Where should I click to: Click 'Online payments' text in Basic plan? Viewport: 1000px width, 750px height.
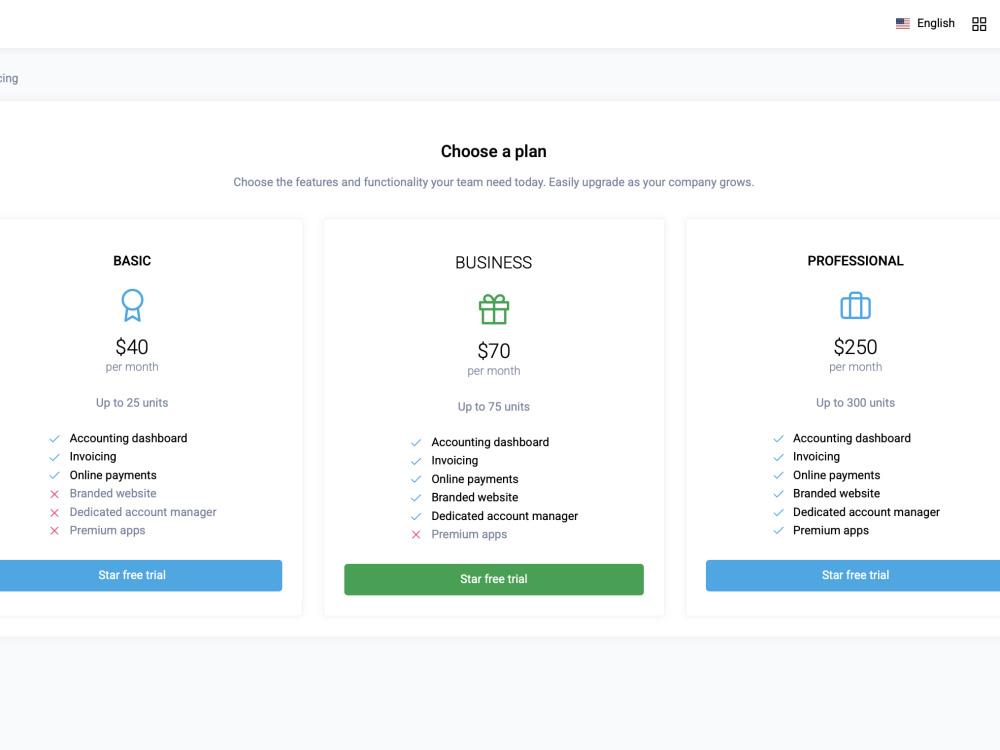pos(113,475)
